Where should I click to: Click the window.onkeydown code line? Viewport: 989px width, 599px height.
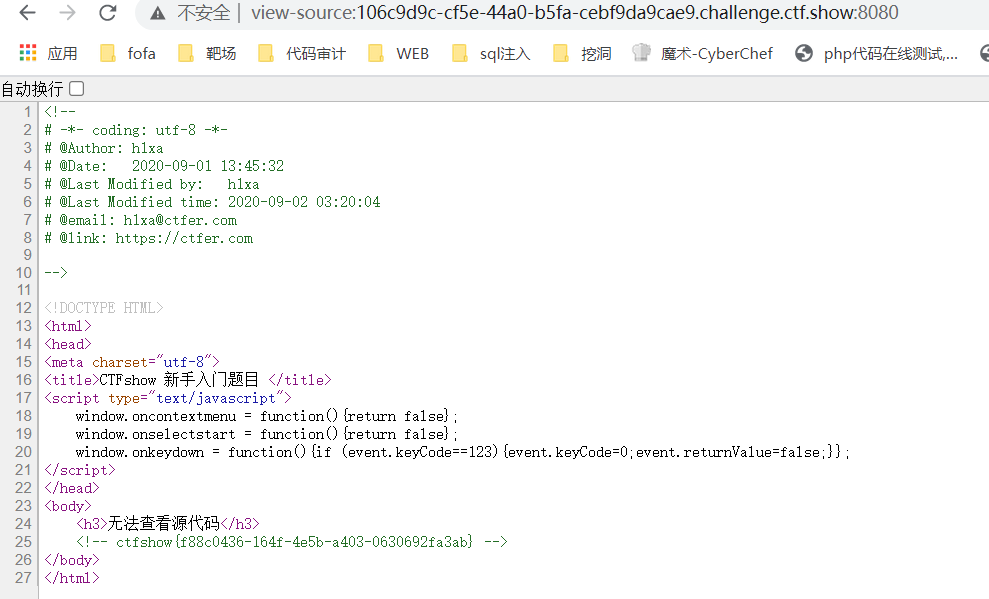tap(462, 452)
